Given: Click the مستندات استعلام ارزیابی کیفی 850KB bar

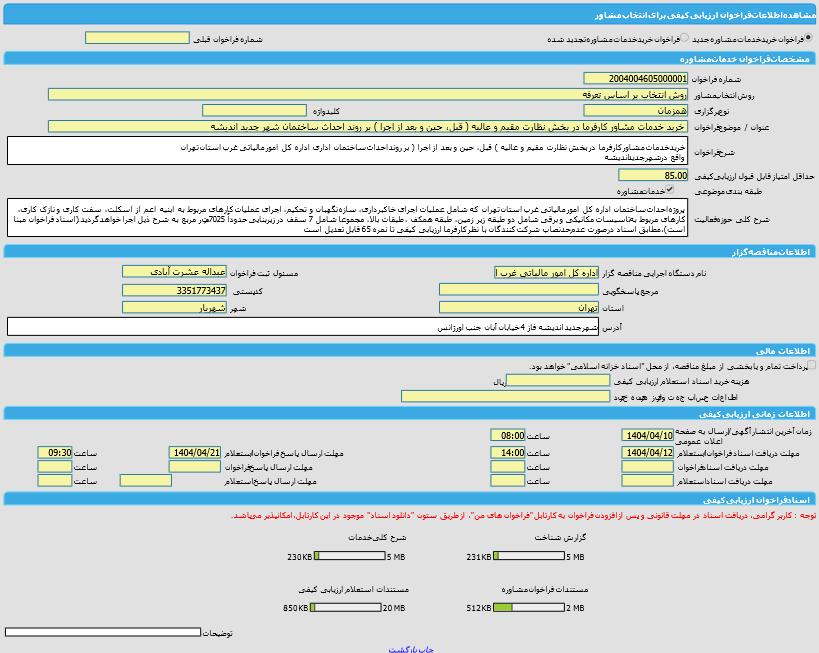Looking at the screenshot, I should 345,607.
